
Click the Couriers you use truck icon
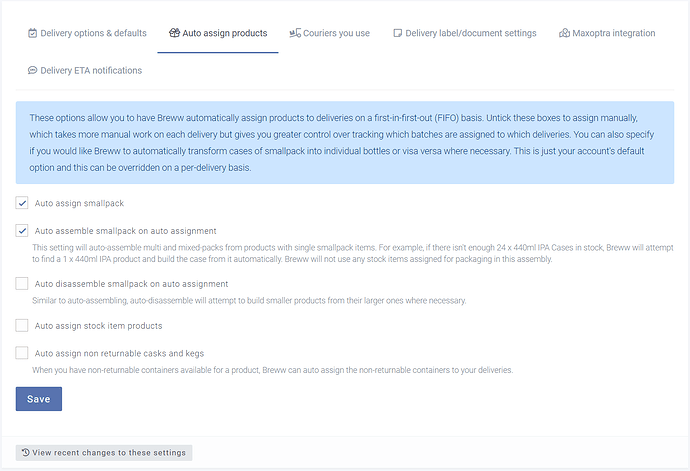(x=295, y=34)
